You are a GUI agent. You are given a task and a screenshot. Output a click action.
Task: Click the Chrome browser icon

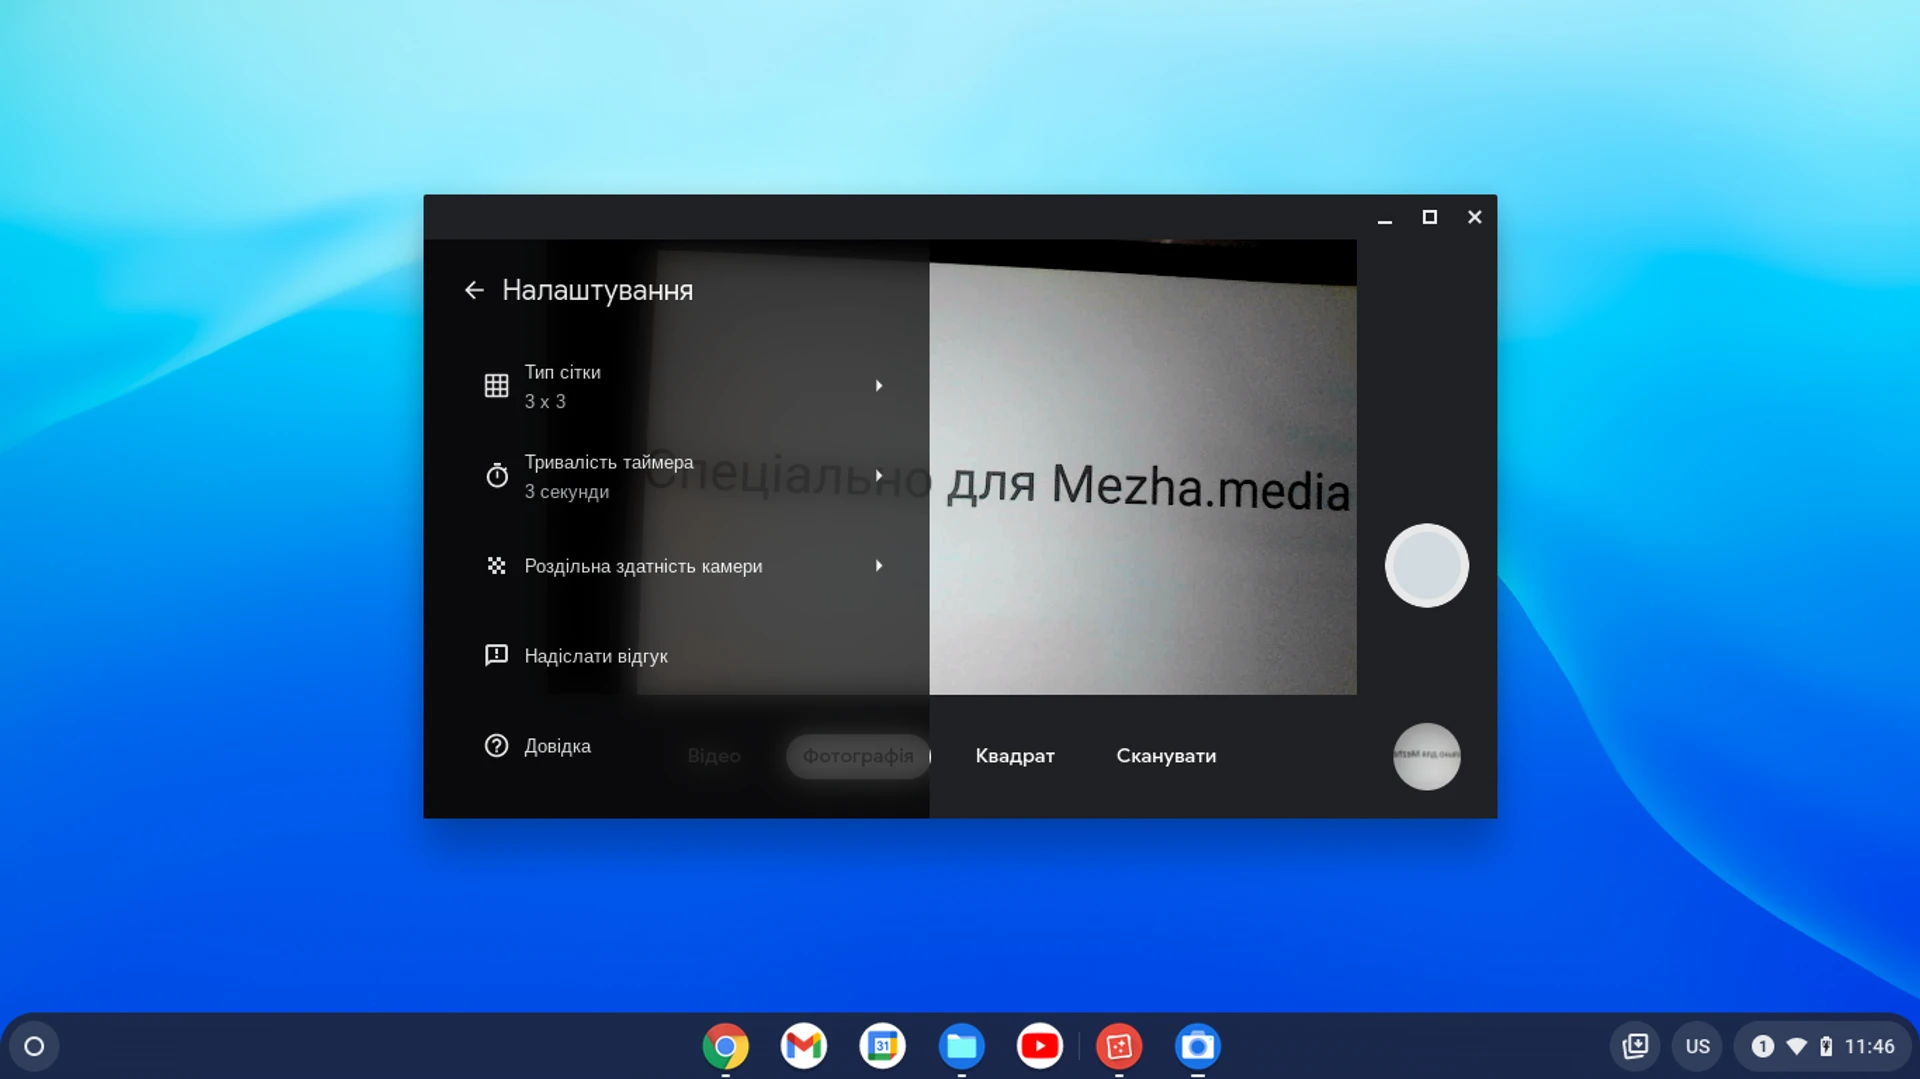(726, 1046)
